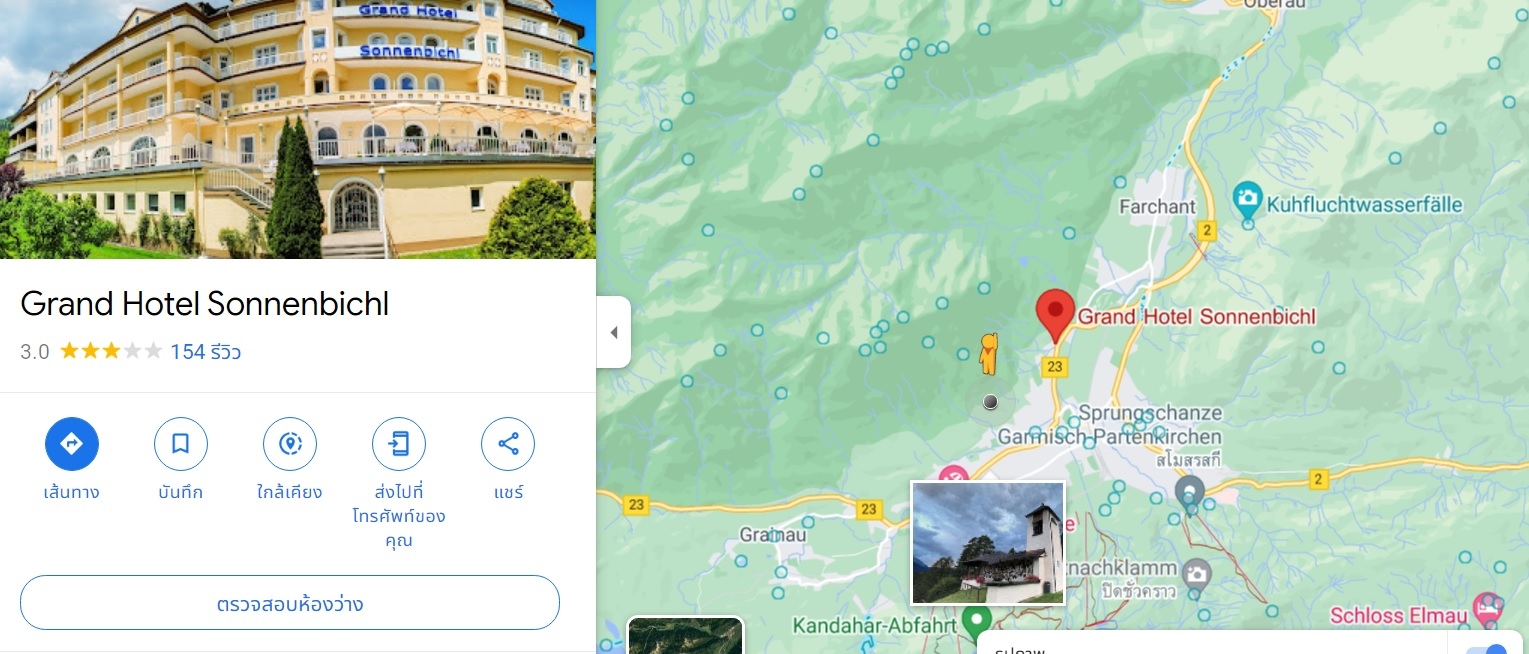Viewport: 1529px width, 654px height.
Task: Save the place with the bookmark icon
Action: (181, 444)
